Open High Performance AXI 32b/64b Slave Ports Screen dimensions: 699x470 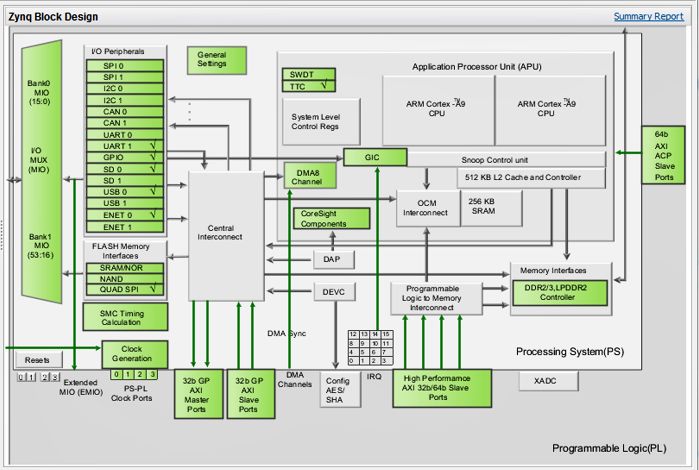coord(442,388)
